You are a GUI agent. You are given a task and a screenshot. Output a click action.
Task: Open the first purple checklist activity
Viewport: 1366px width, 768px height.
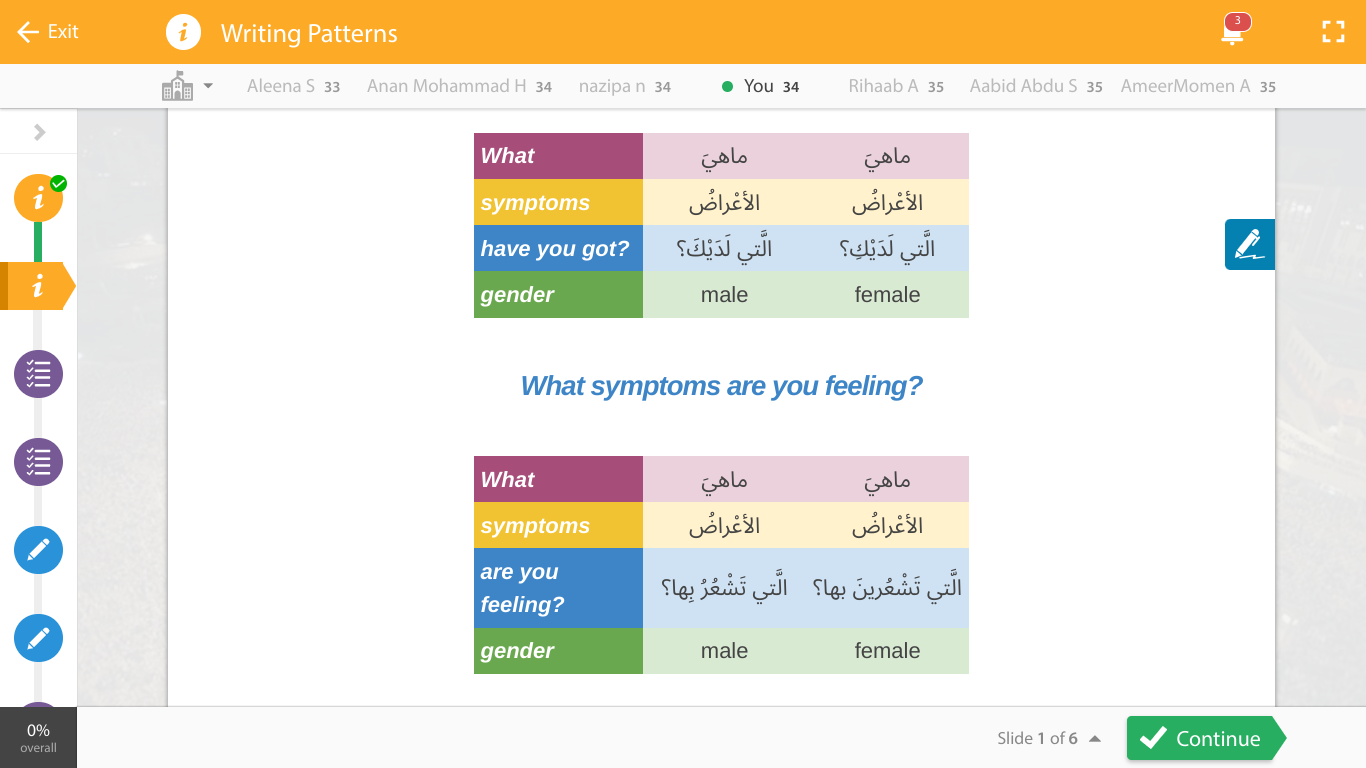[x=39, y=374]
